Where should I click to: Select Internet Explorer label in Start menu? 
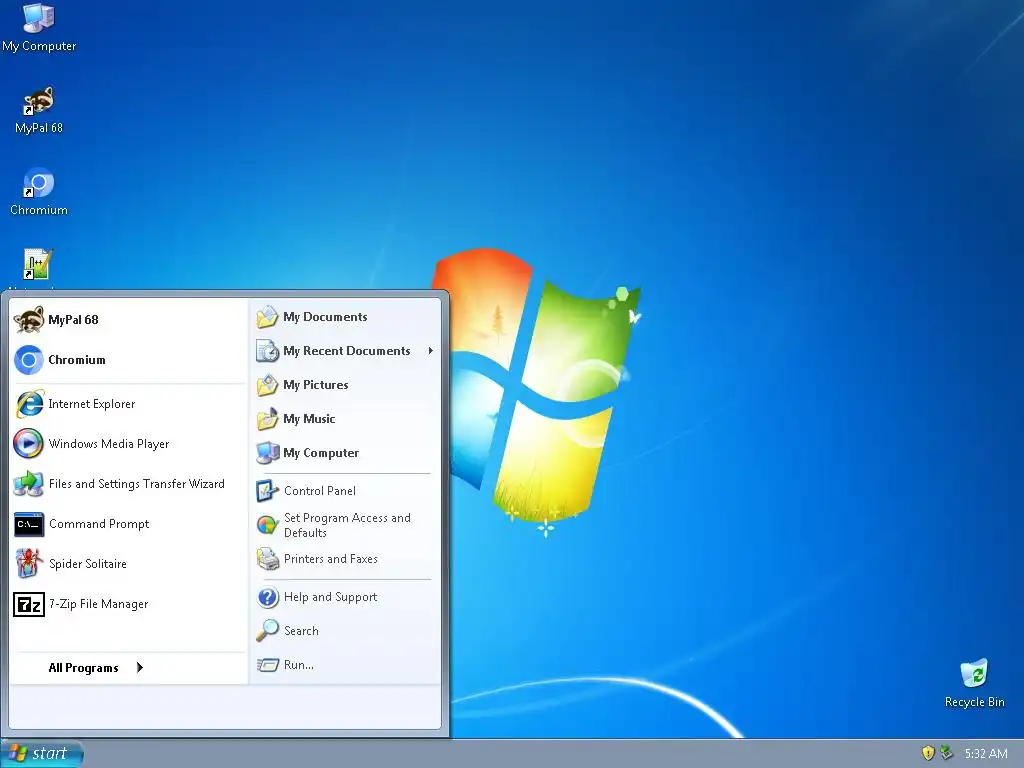point(91,404)
